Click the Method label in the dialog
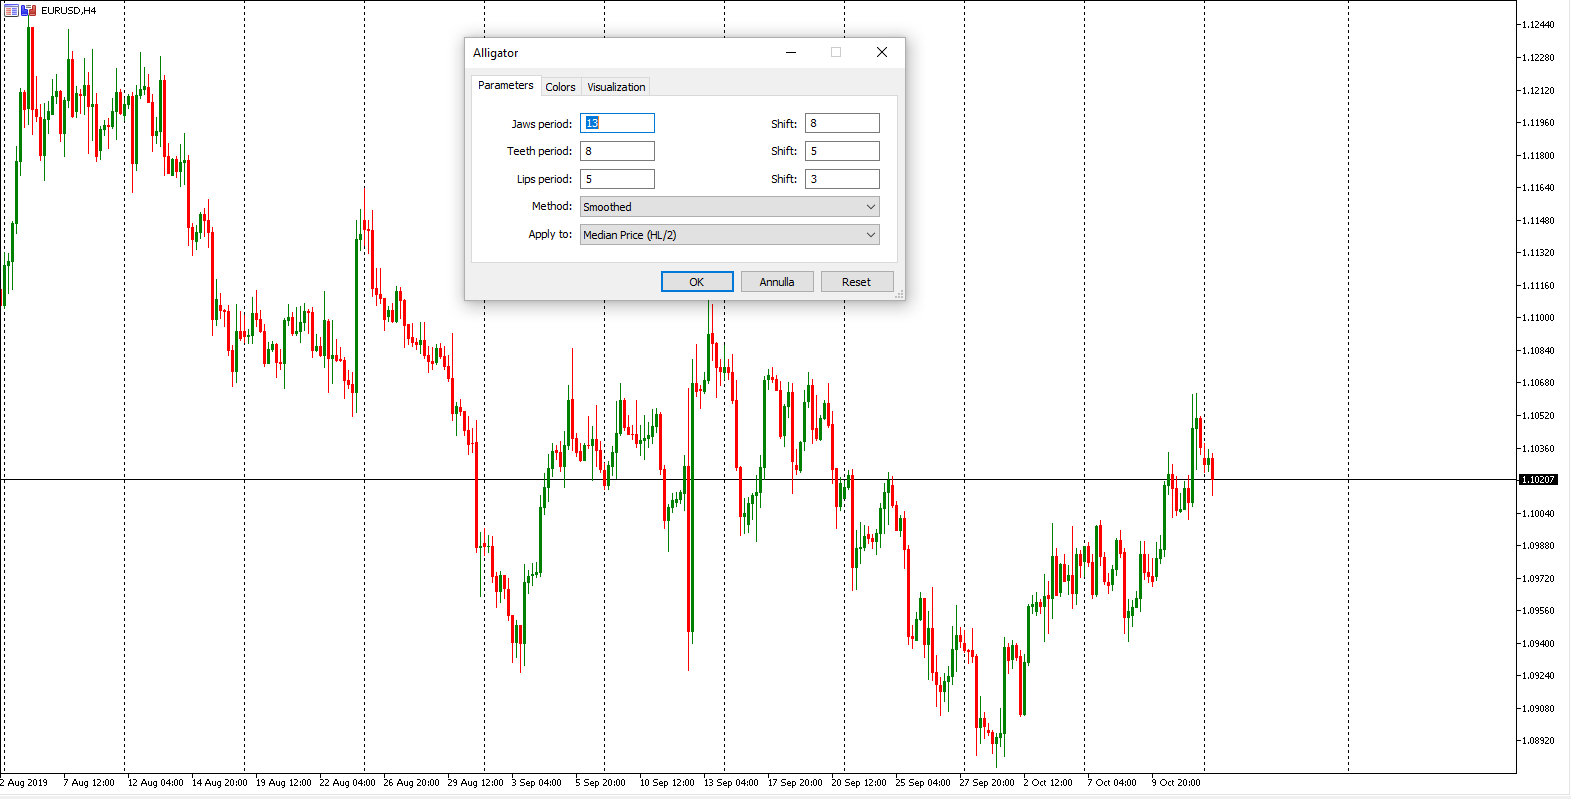1571x799 pixels. tap(552, 206)
